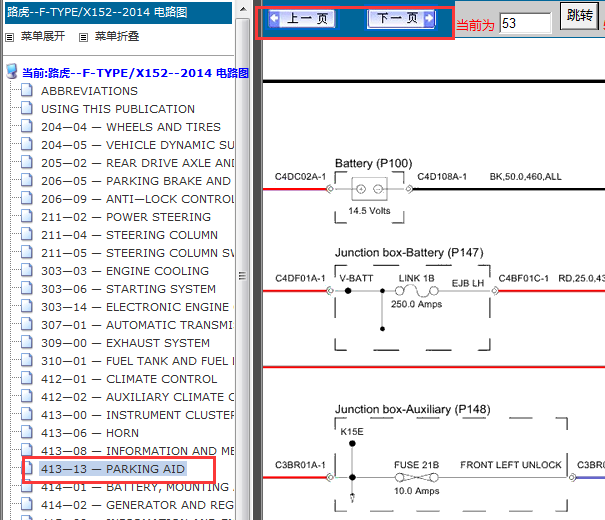605x520 pixels.
Task: Select 204-04 WHEELS AND TIRES
Action: tap(131, 127)
